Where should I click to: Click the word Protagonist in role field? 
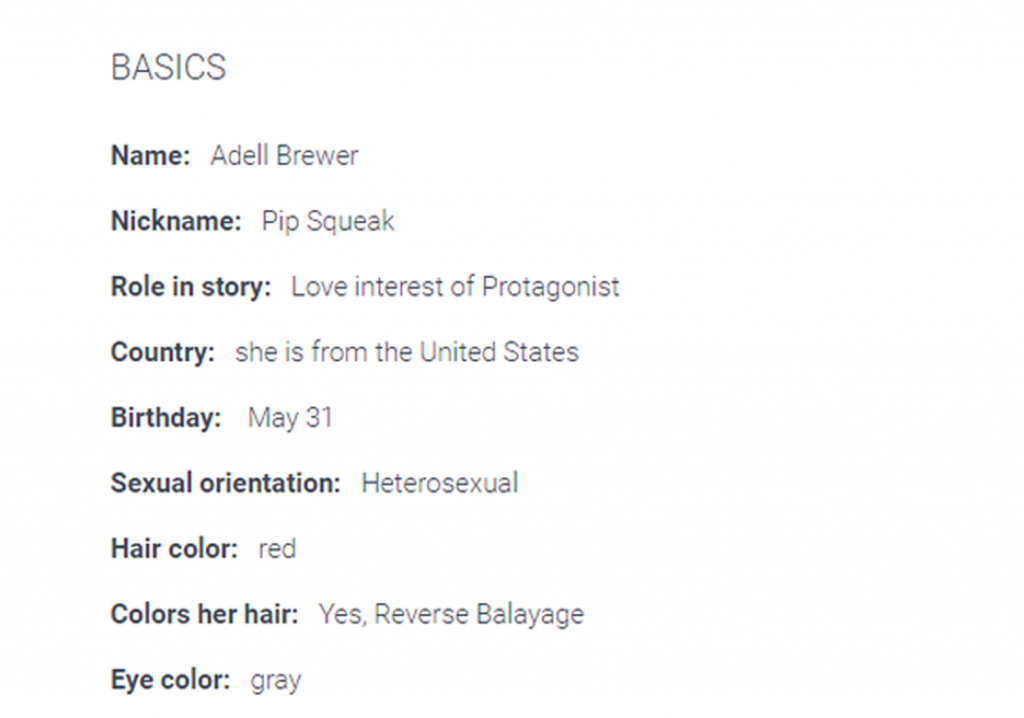pyautogui.click(x=551, y=287)
